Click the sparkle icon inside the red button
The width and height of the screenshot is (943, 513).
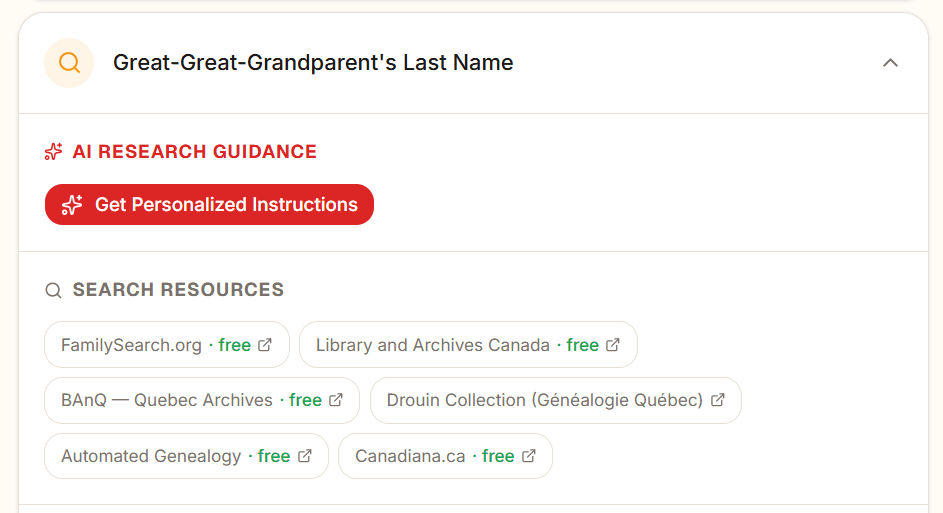72,205
